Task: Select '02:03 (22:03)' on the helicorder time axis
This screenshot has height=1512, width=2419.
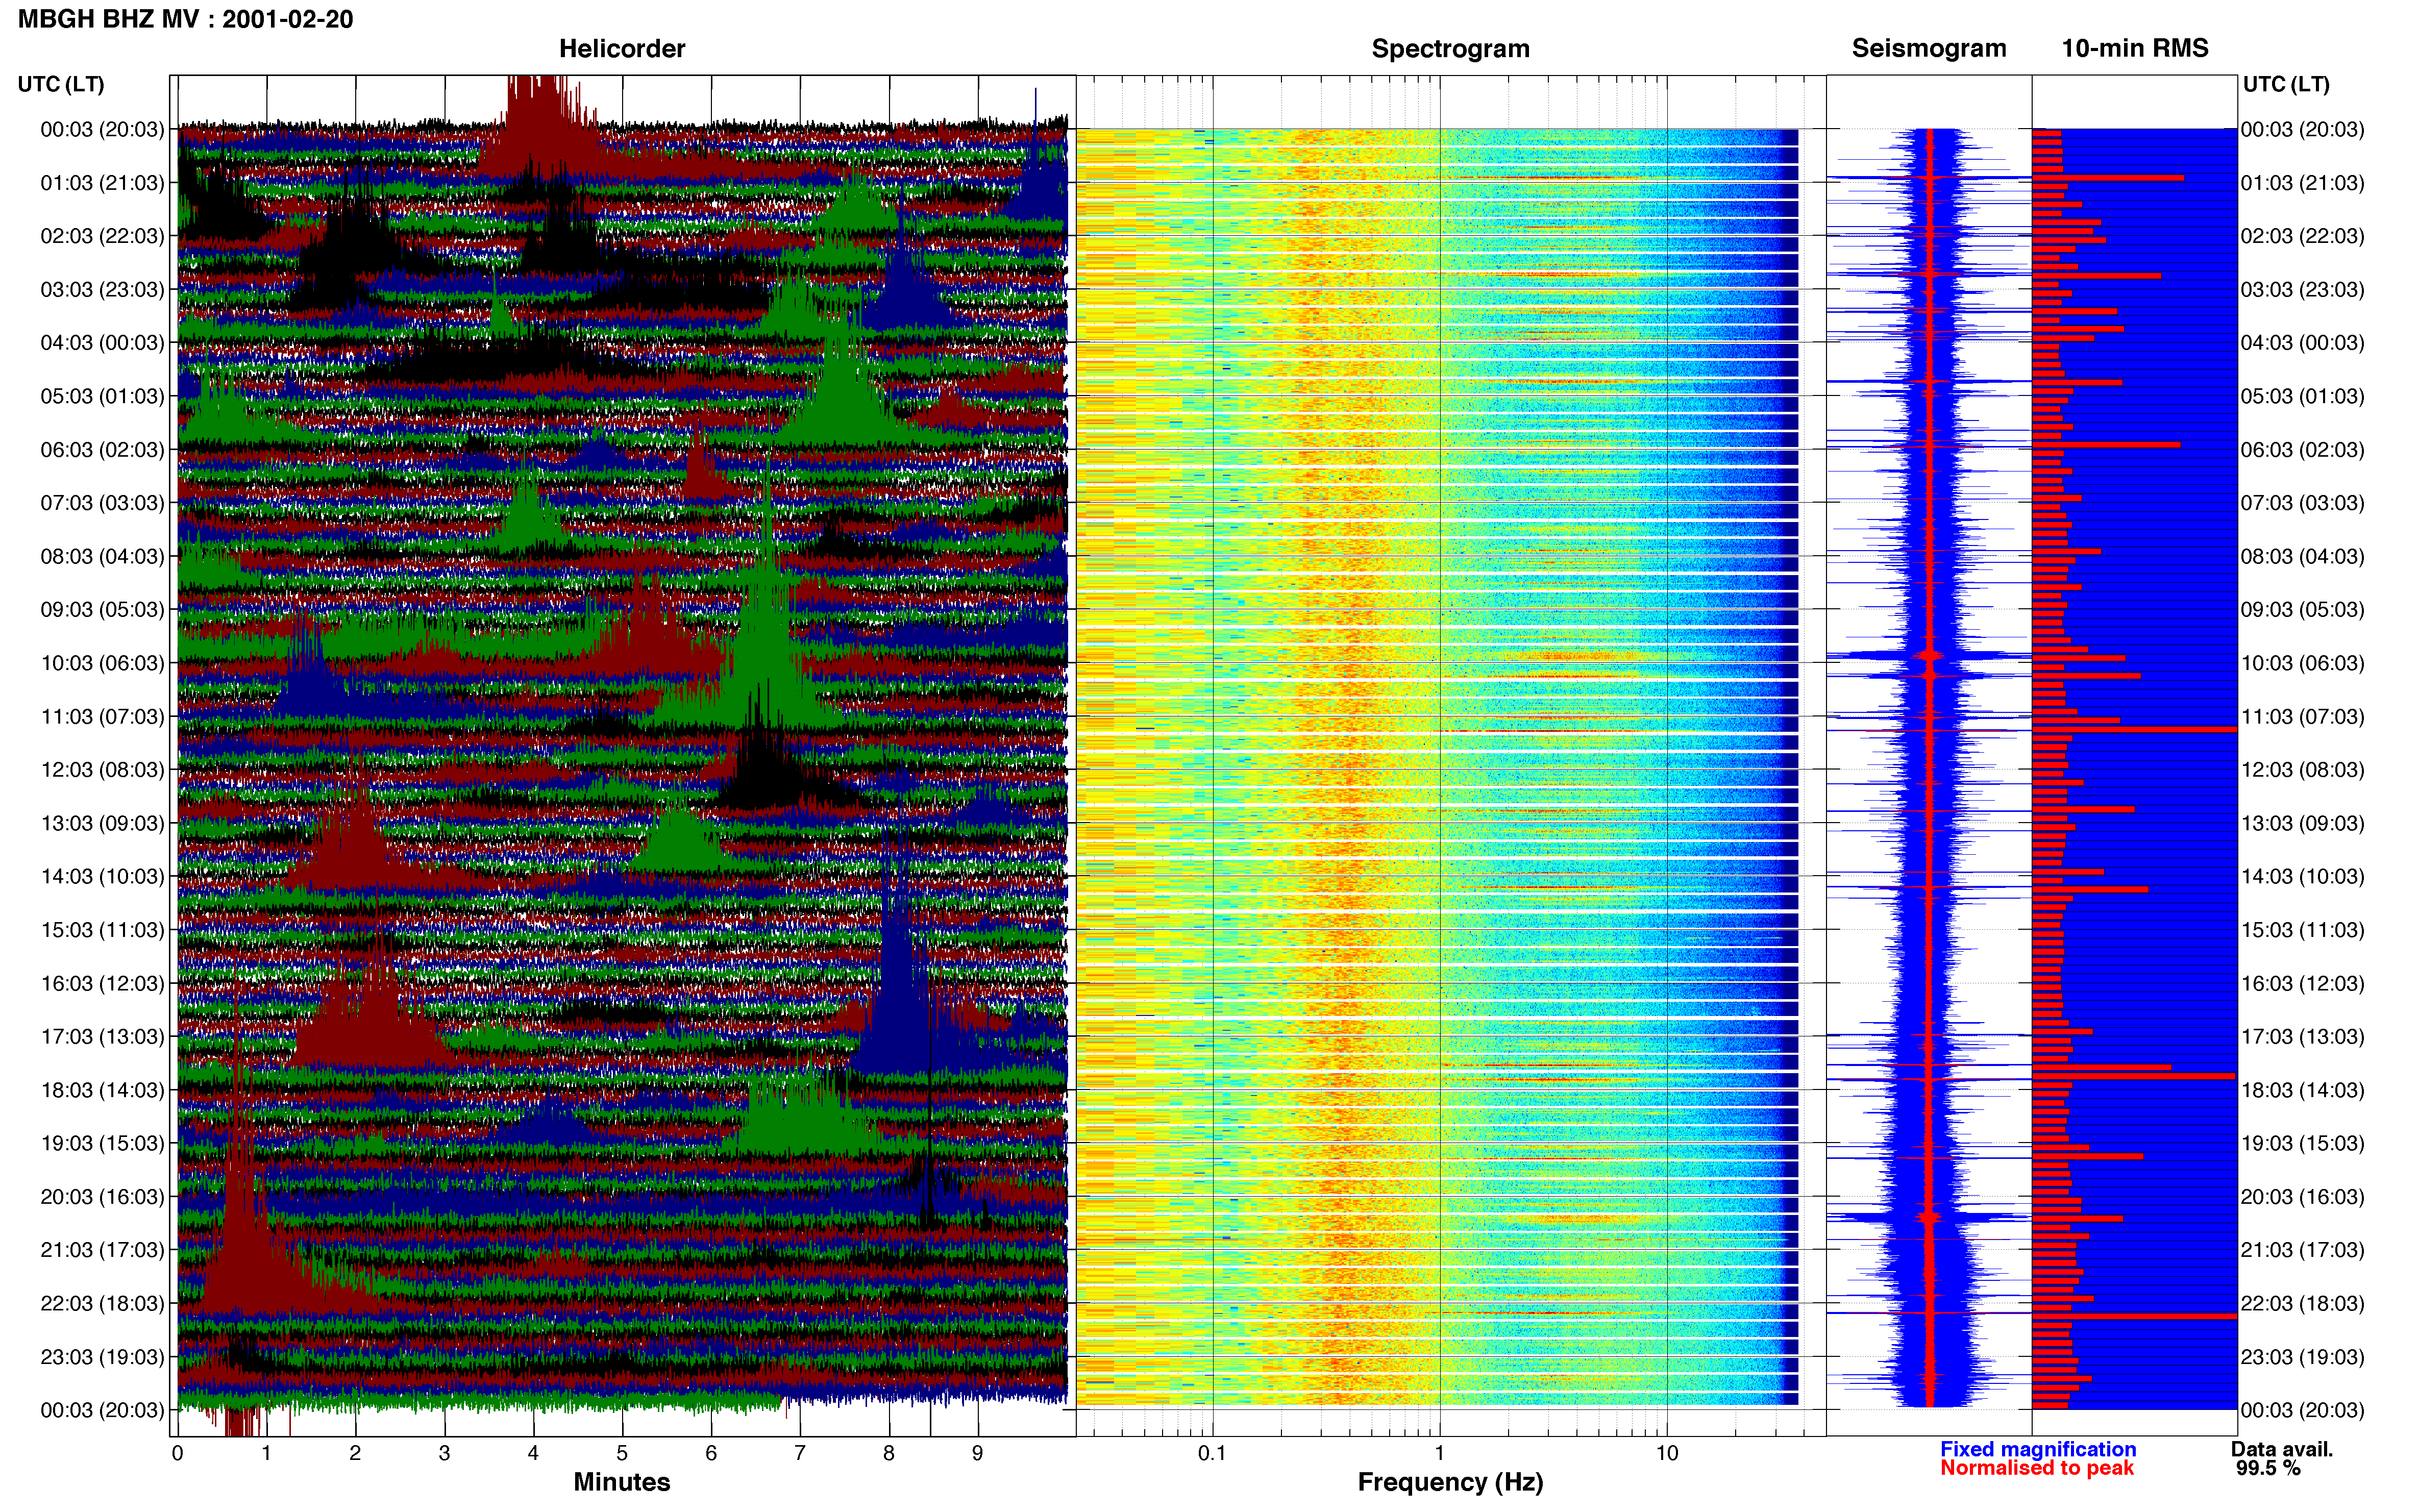Action: pos(102,236)
